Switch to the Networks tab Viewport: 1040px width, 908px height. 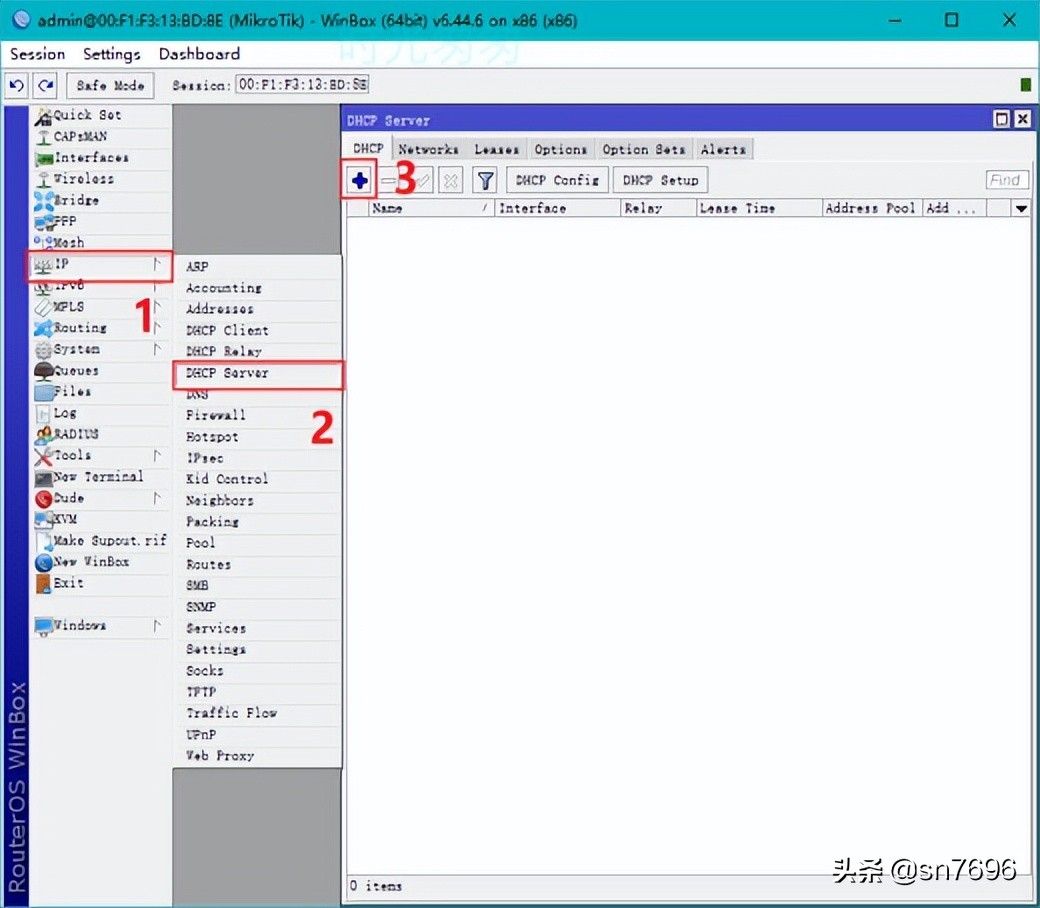point(428,149)
